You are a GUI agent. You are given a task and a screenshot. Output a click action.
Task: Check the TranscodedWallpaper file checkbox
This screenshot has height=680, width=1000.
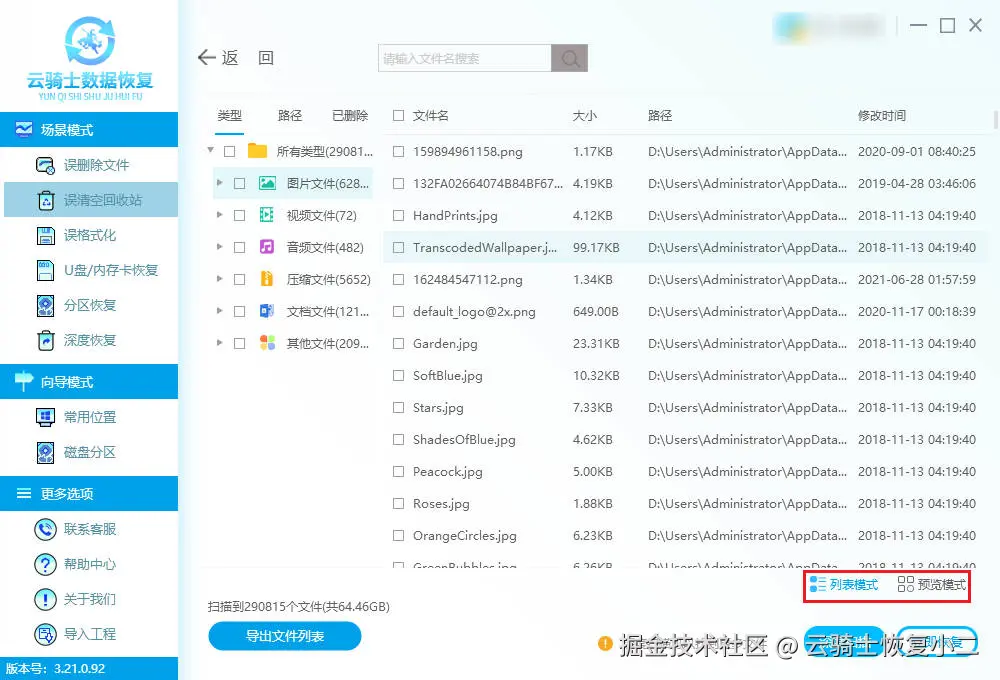tap(399, 248)
